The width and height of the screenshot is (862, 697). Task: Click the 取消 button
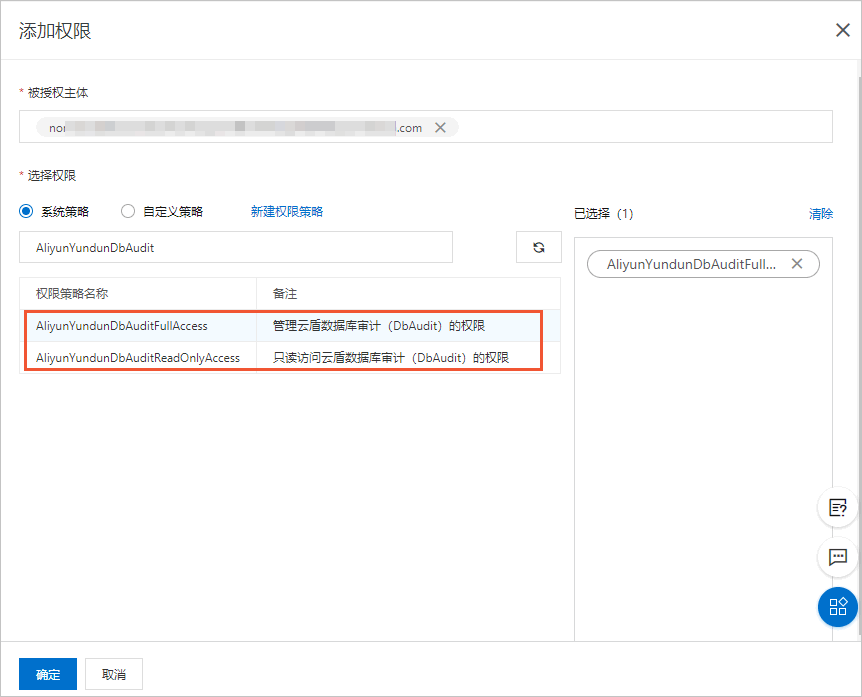[x=114, y=674]
